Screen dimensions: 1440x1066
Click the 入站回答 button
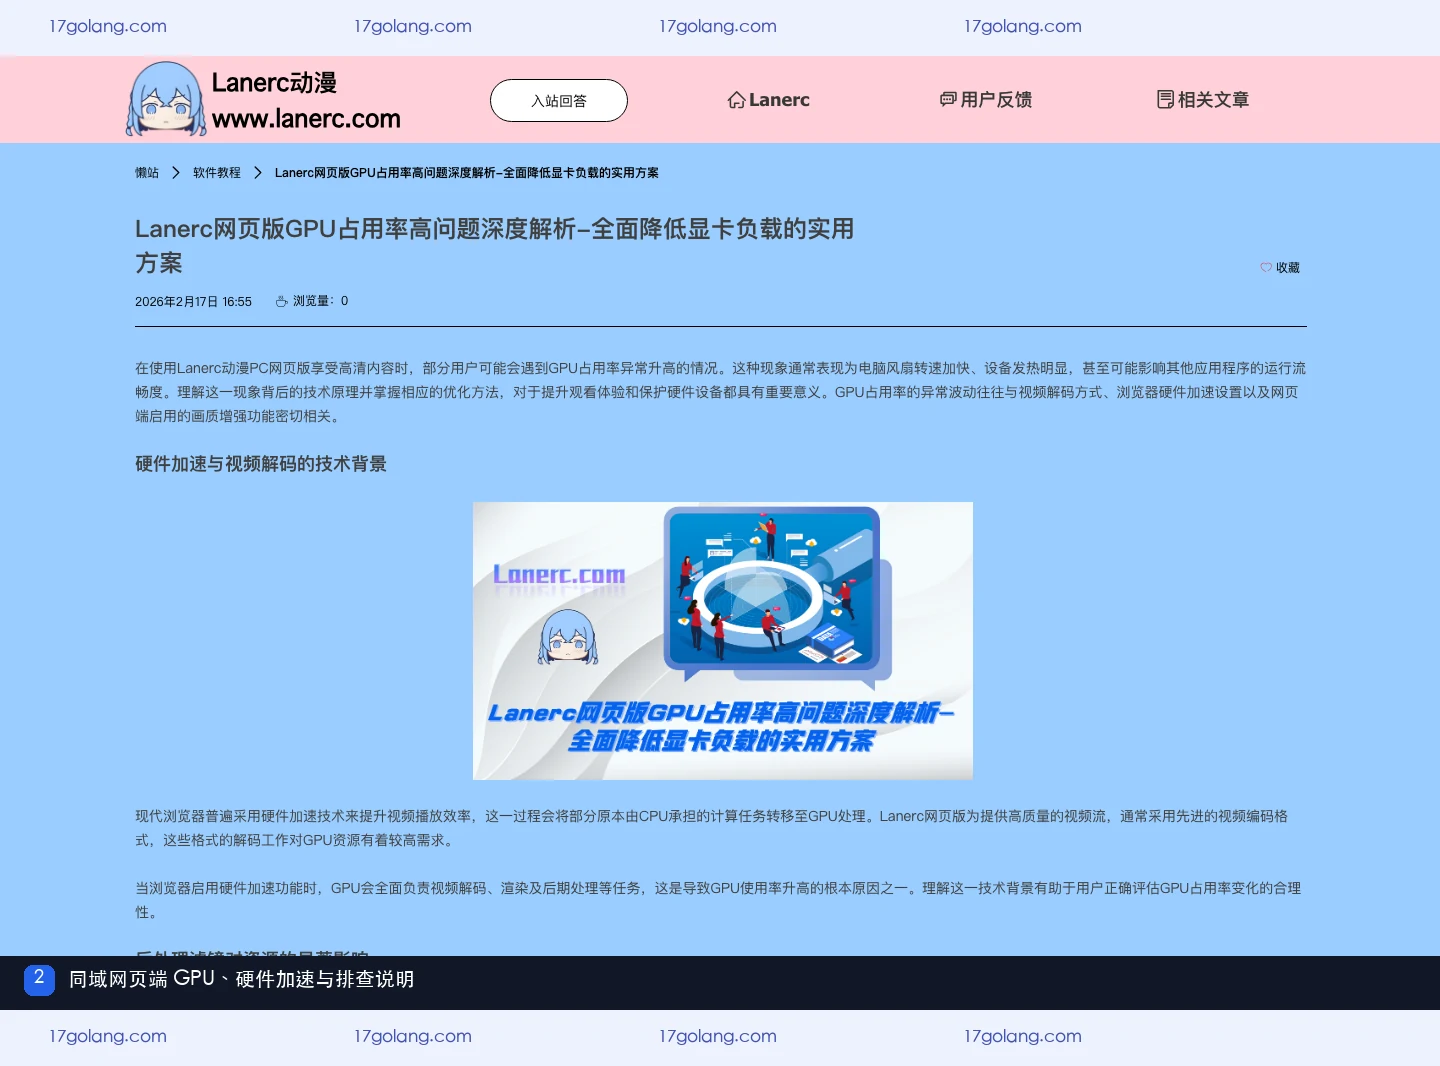tap(559, 100)
